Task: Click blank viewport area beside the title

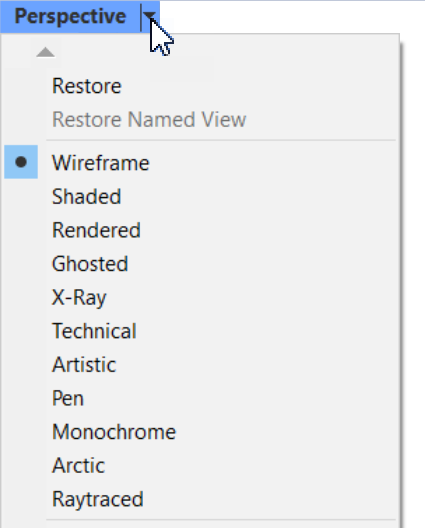Action: (x=292, y=17)
